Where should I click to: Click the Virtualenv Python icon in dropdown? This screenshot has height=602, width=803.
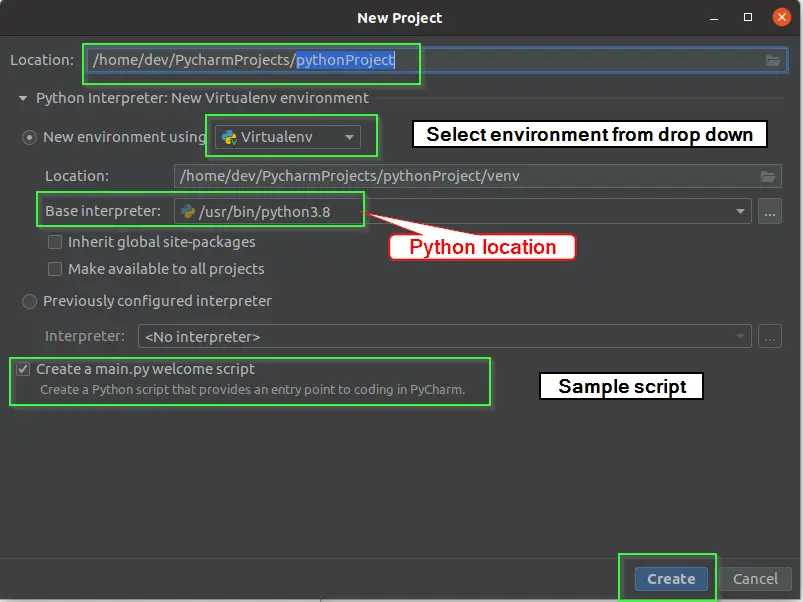click(x=228, y=137)
